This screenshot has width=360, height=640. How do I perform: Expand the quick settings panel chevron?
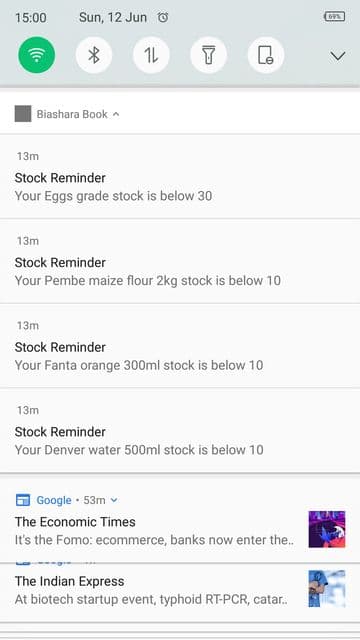[338, 56]
